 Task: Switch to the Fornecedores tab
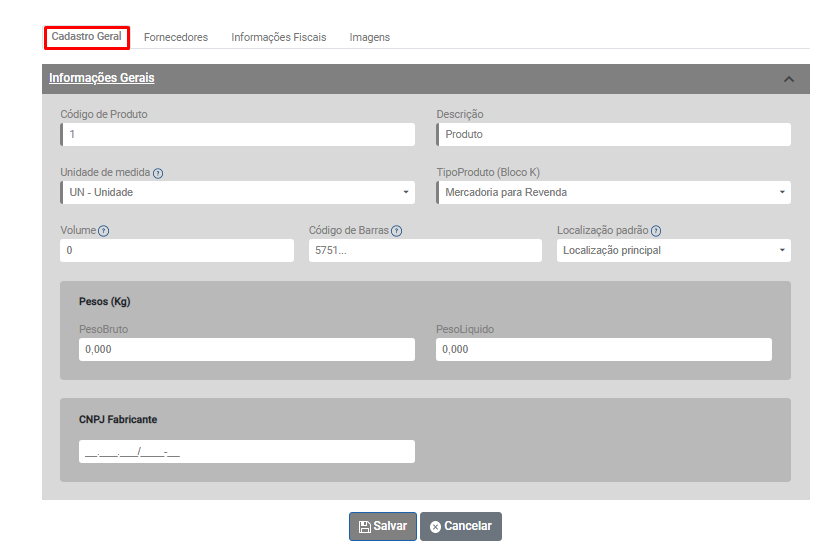pos(176,37)
